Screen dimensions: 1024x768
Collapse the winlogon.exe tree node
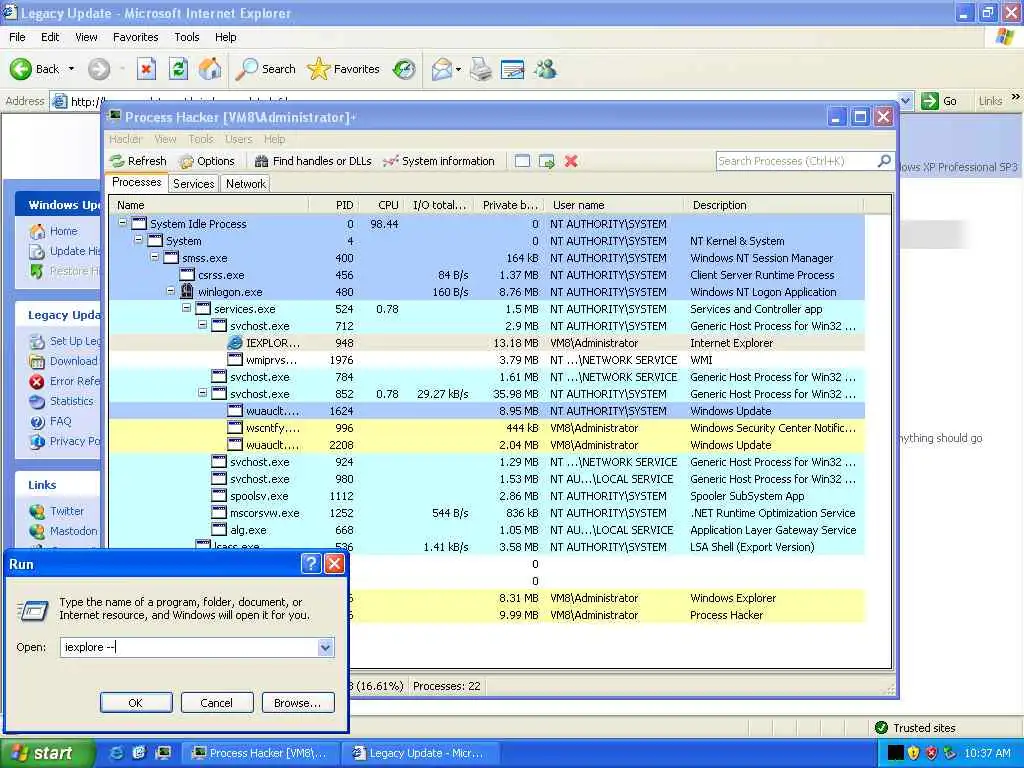(170, 291)
